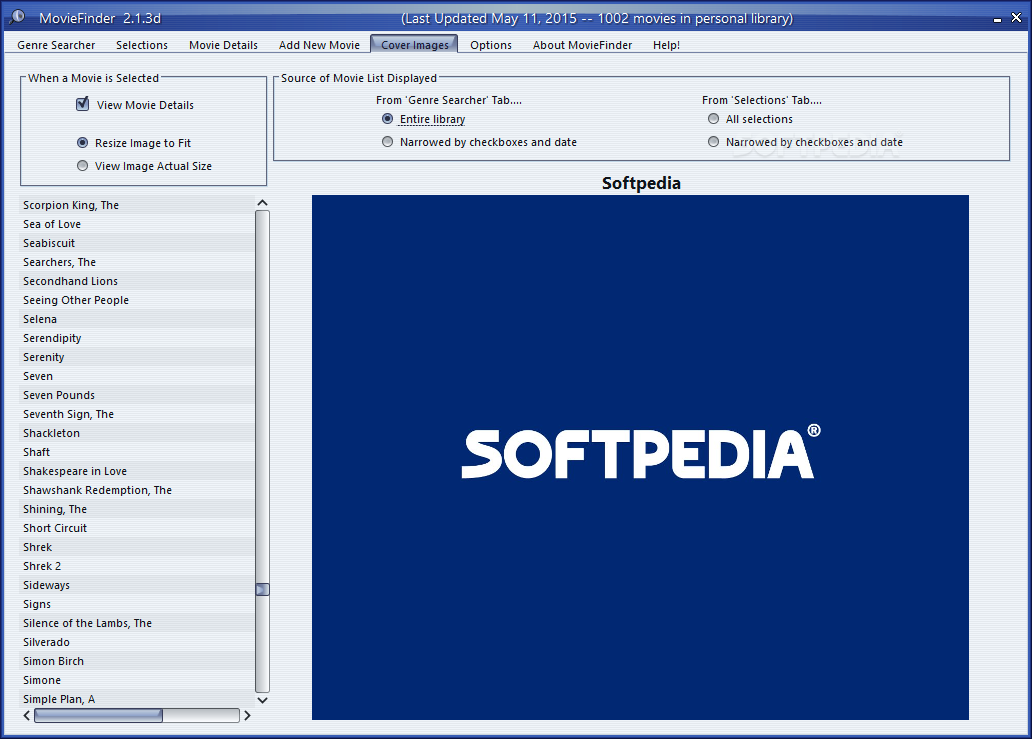
Task: Select Selections tab narrowed by checkboxes and date
Action: pyautogui.click(x=713, y=142)
